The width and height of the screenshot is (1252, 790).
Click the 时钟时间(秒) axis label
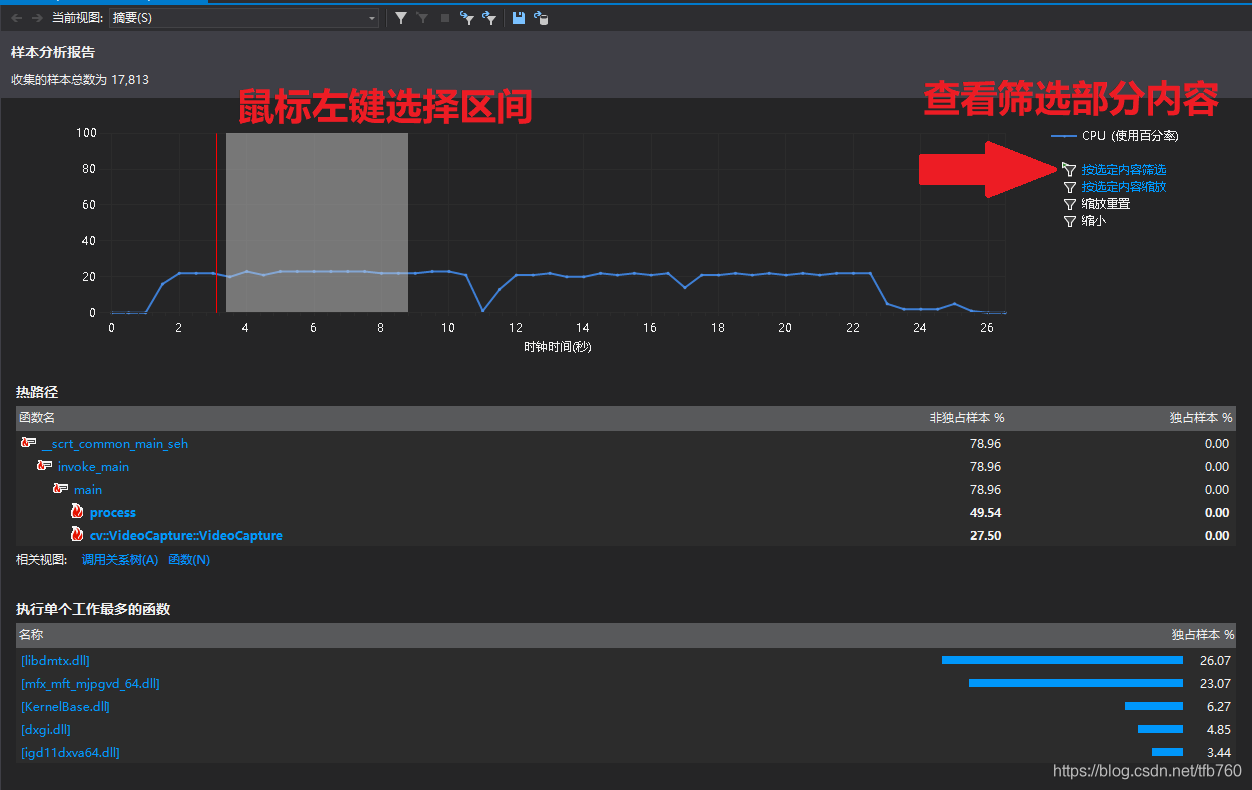[x=558, y=347]
